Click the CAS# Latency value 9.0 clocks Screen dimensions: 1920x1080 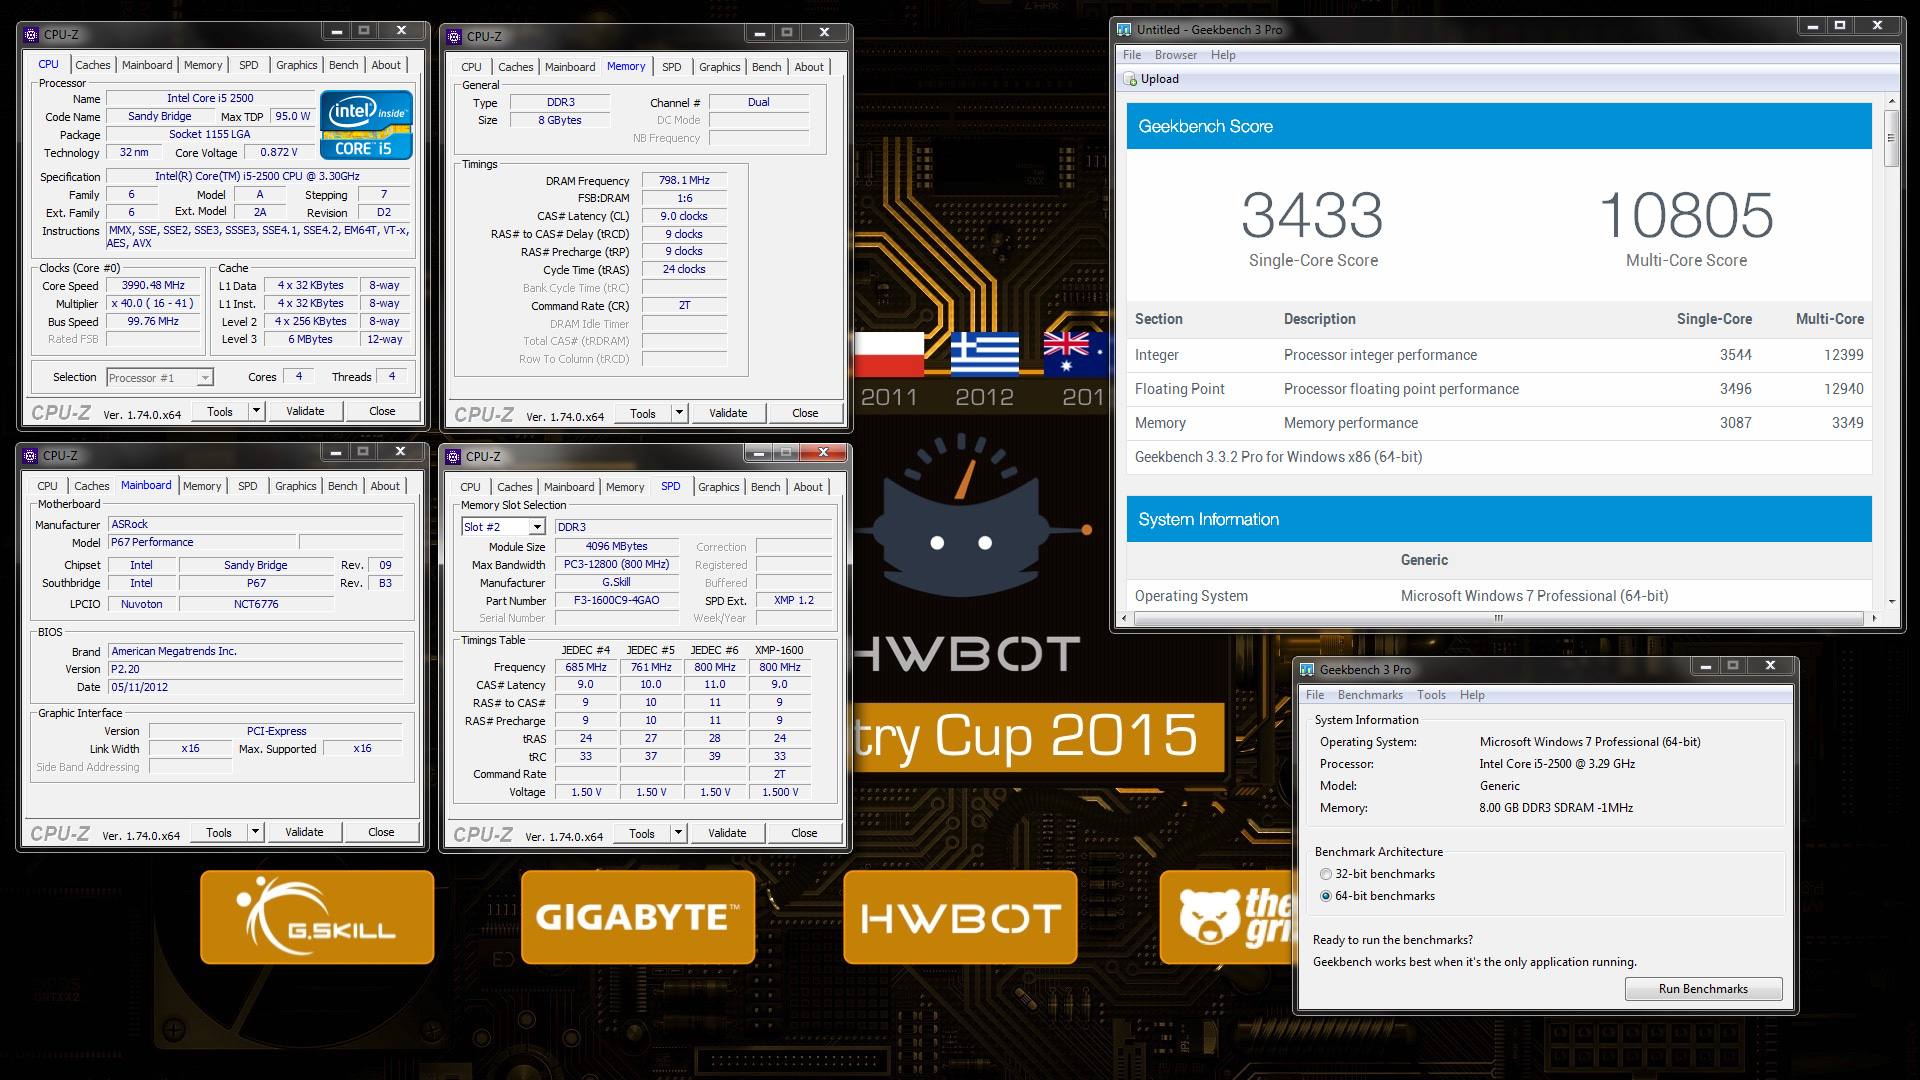point(684,216)
